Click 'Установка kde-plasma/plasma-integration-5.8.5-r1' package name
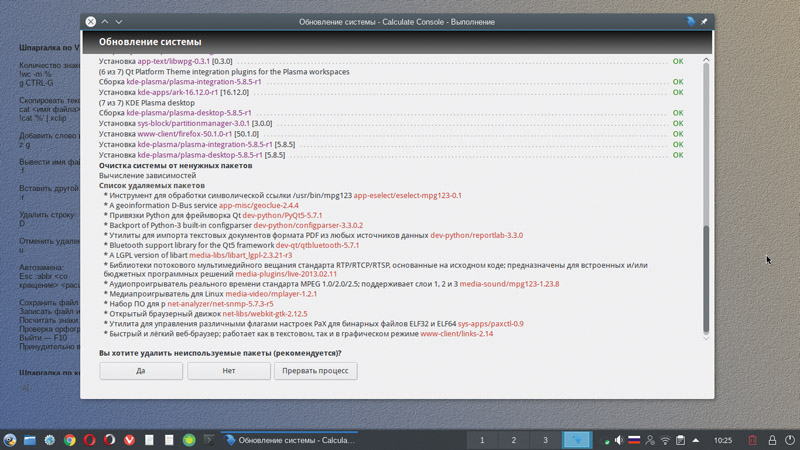 [x=205, y=144]
